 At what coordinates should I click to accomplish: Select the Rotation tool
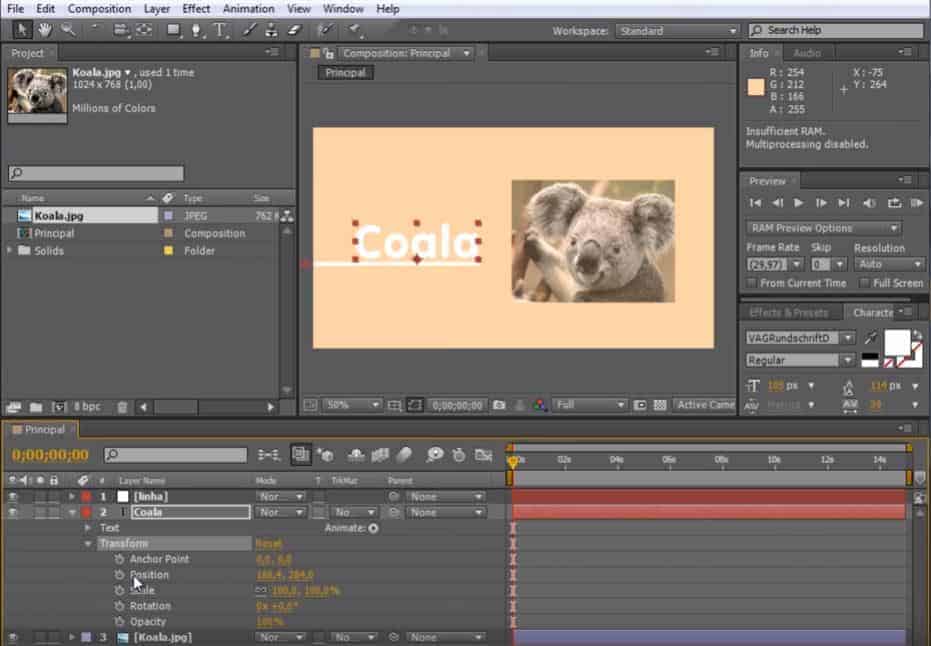pos(95,30)
